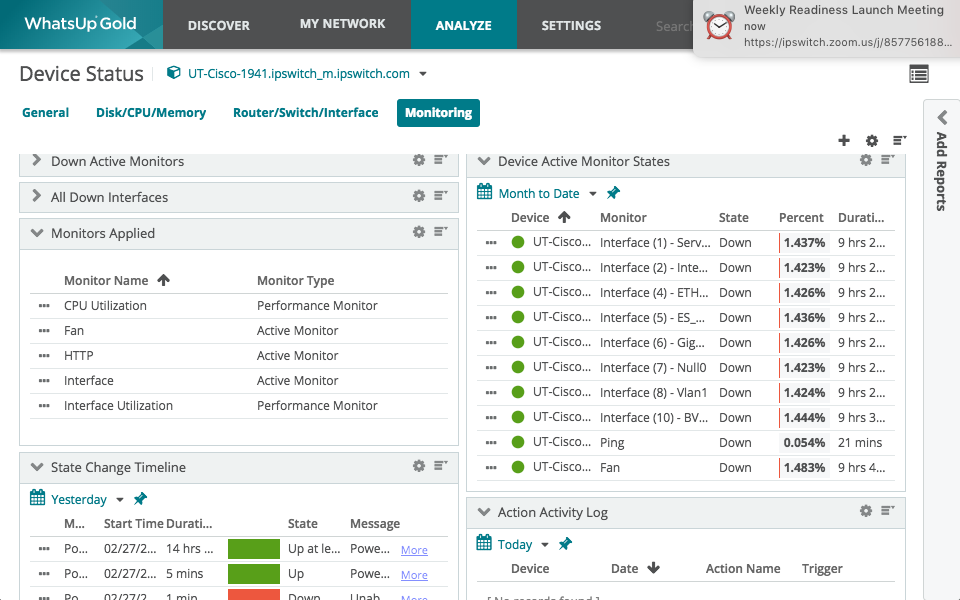Viewport: 960px width, 600px height.
Task: Open the list view icon at top right
Action: coord(919,74)
